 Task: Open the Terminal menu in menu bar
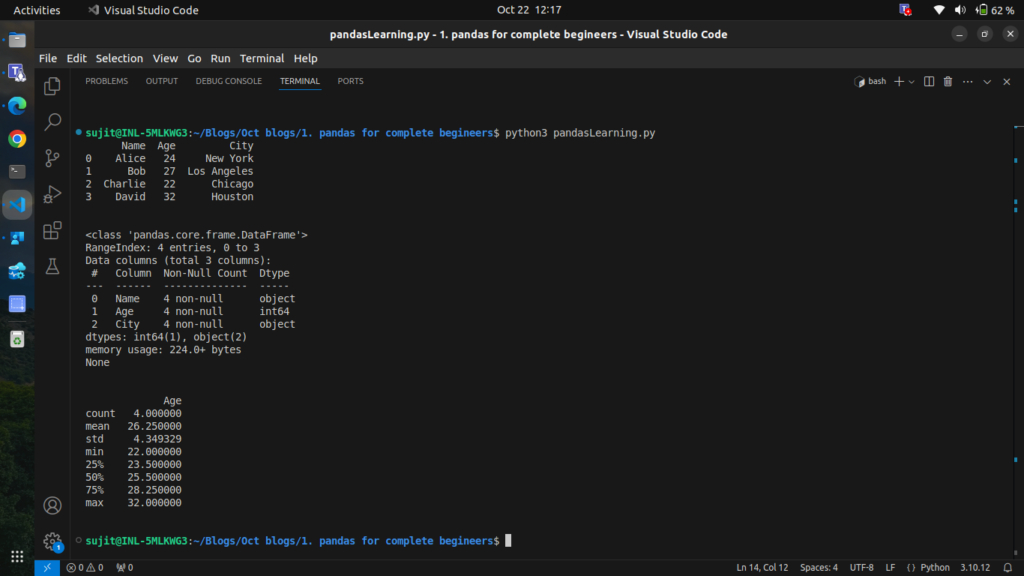click(x=261, y=58)
